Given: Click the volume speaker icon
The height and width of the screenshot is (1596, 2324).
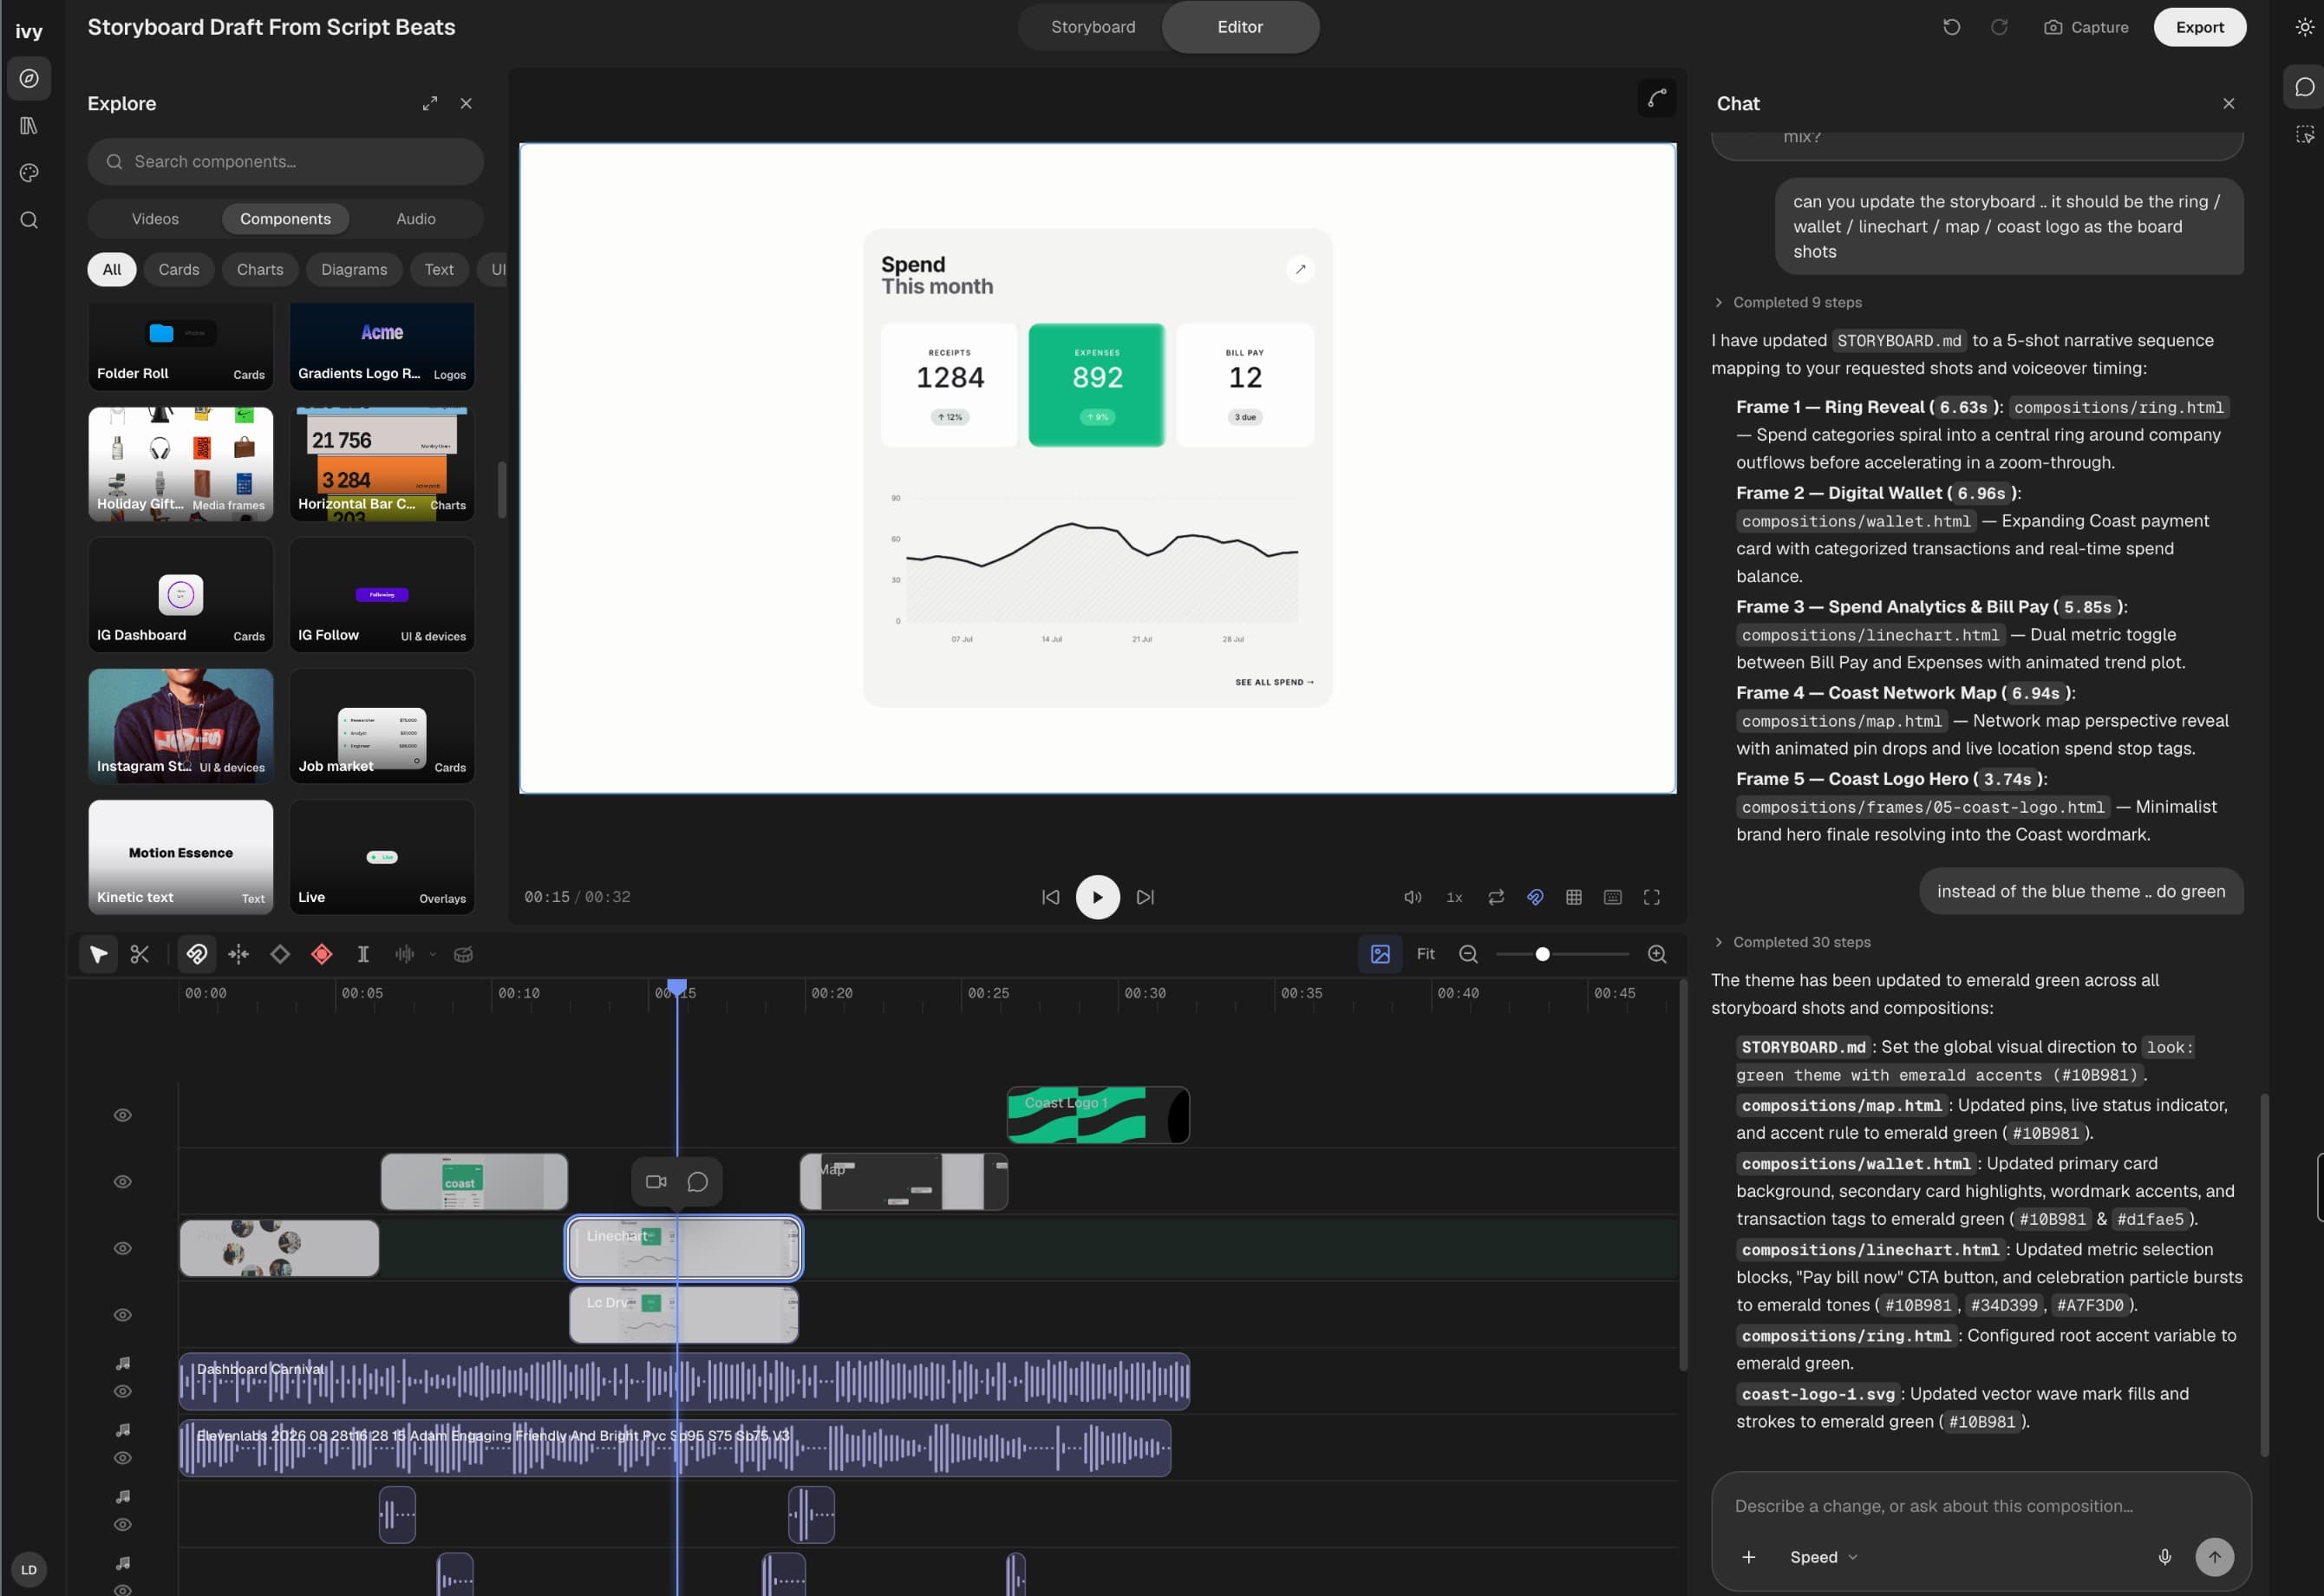Looking at the screenshot, I should tap(1412, 898).
